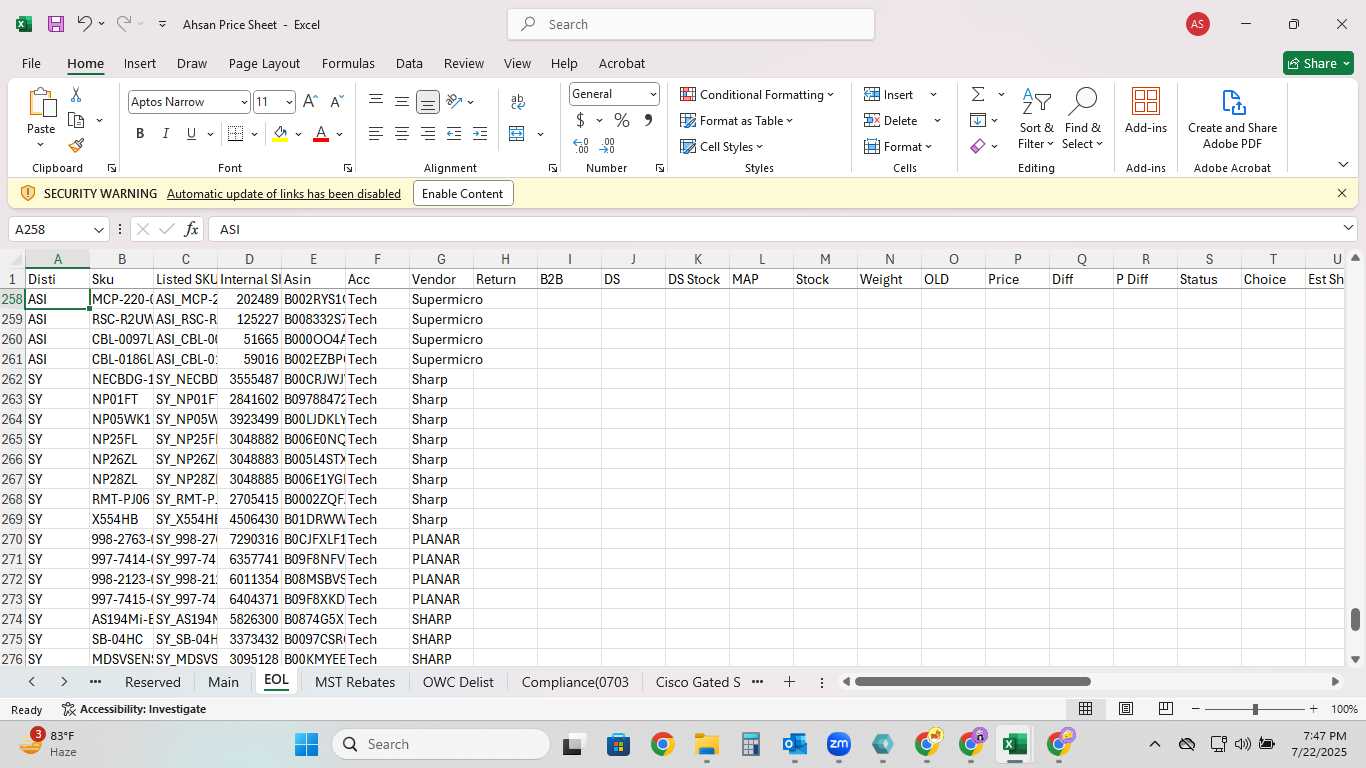Toggle bold formatting
Viewport: 1366px width, 768px height.
tap(140, 134)
